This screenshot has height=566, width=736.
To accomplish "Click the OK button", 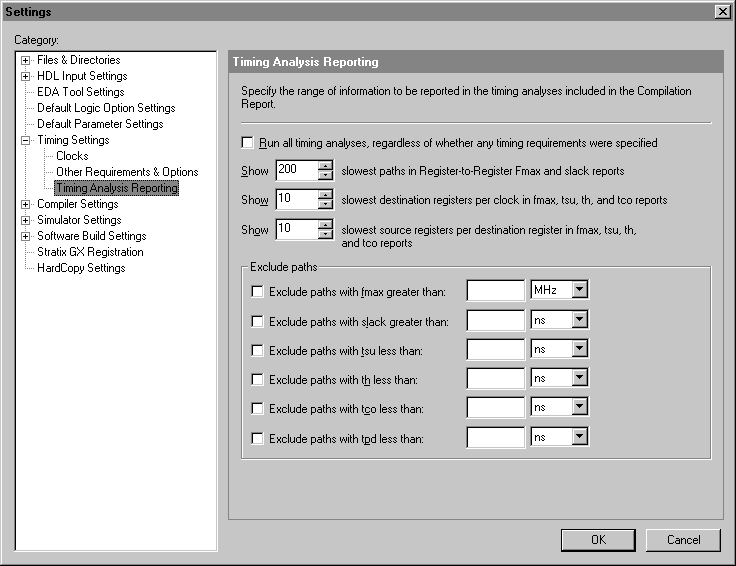I will [598, 540].
